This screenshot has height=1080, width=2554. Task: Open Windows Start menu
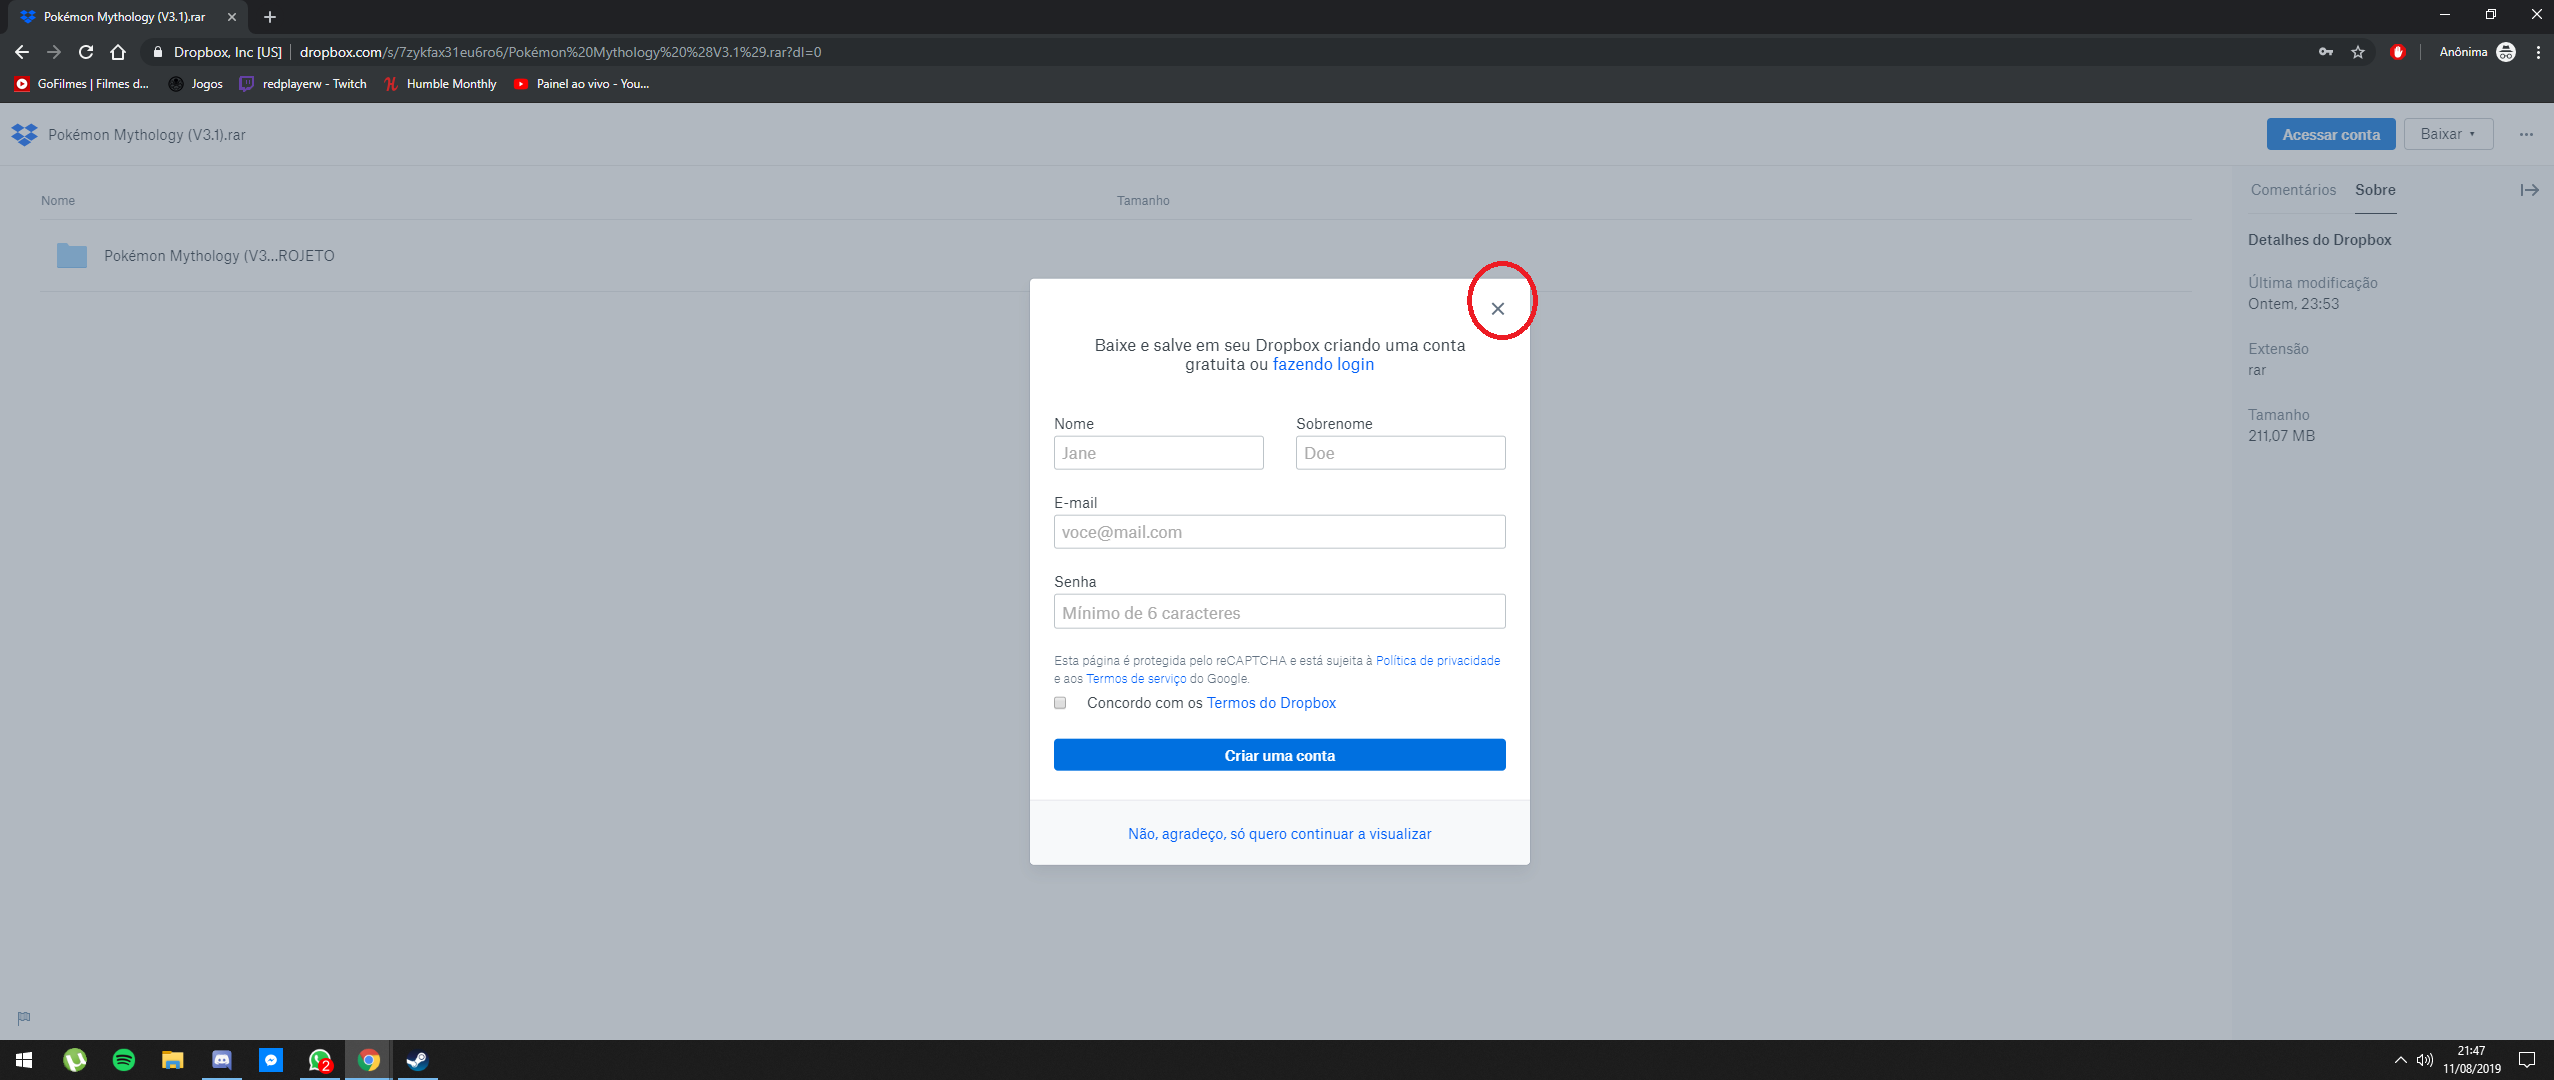[x=24, y=1060]
